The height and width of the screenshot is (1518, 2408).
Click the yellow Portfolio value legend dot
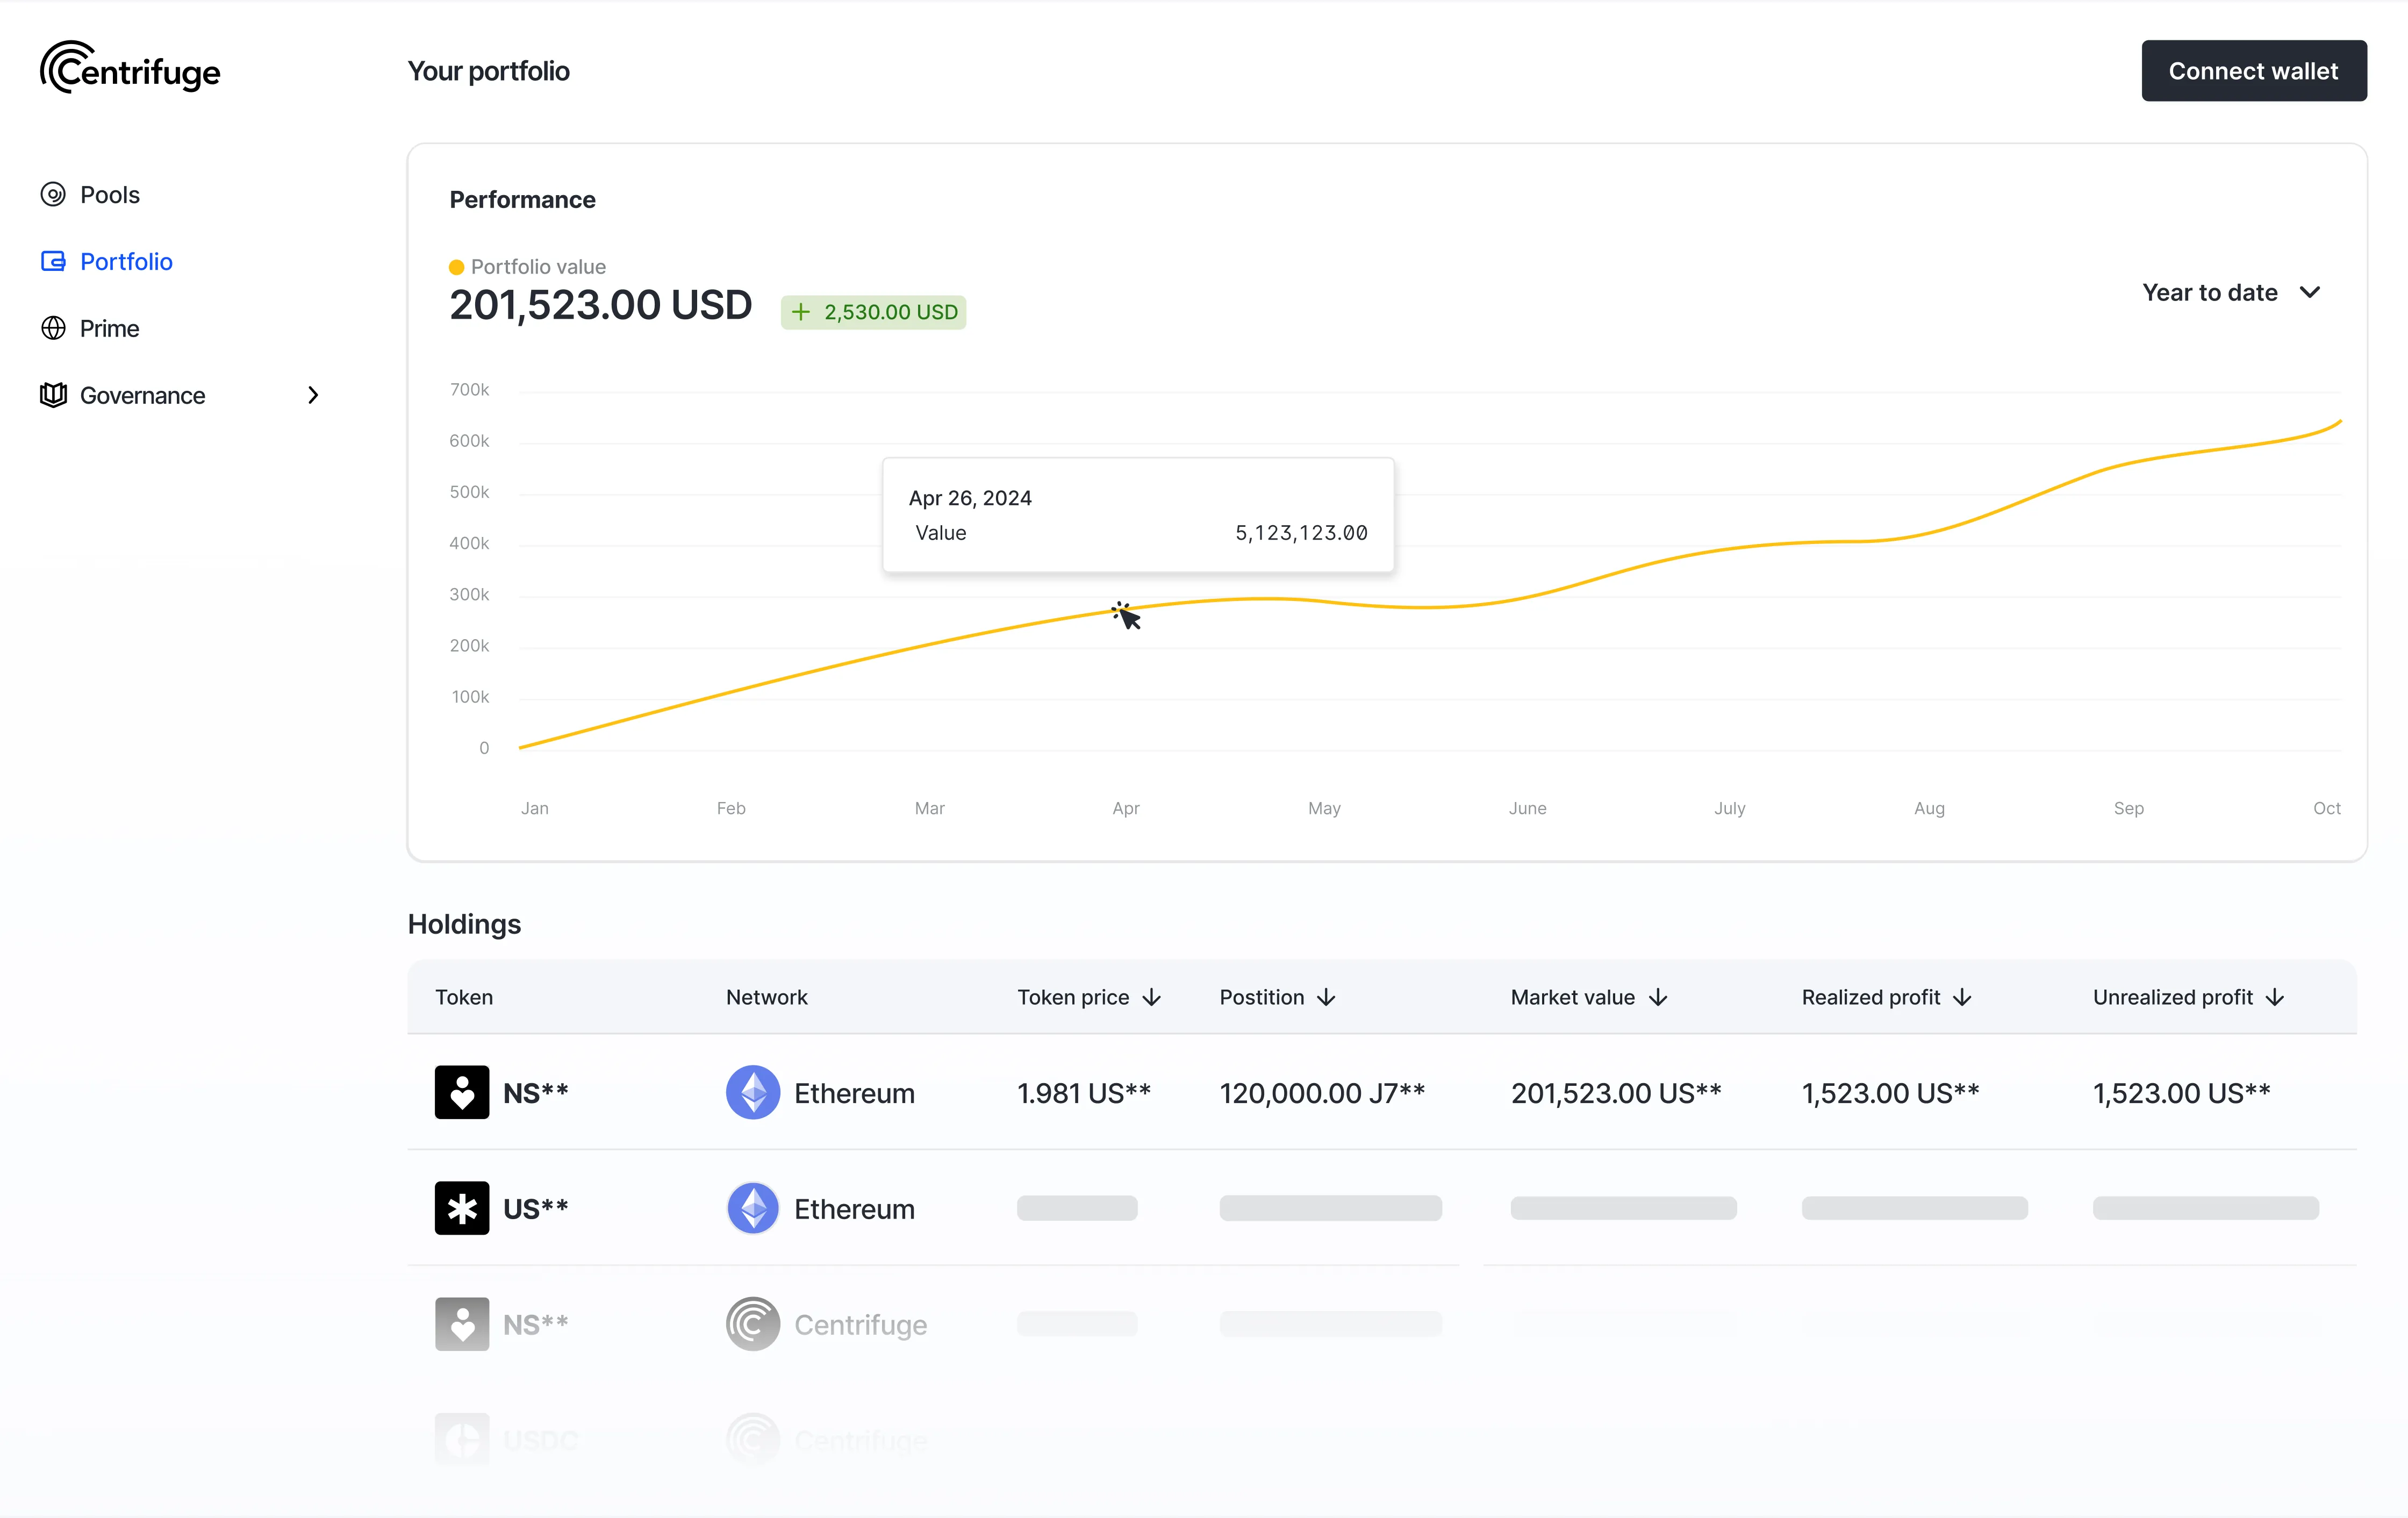[456, 267]
